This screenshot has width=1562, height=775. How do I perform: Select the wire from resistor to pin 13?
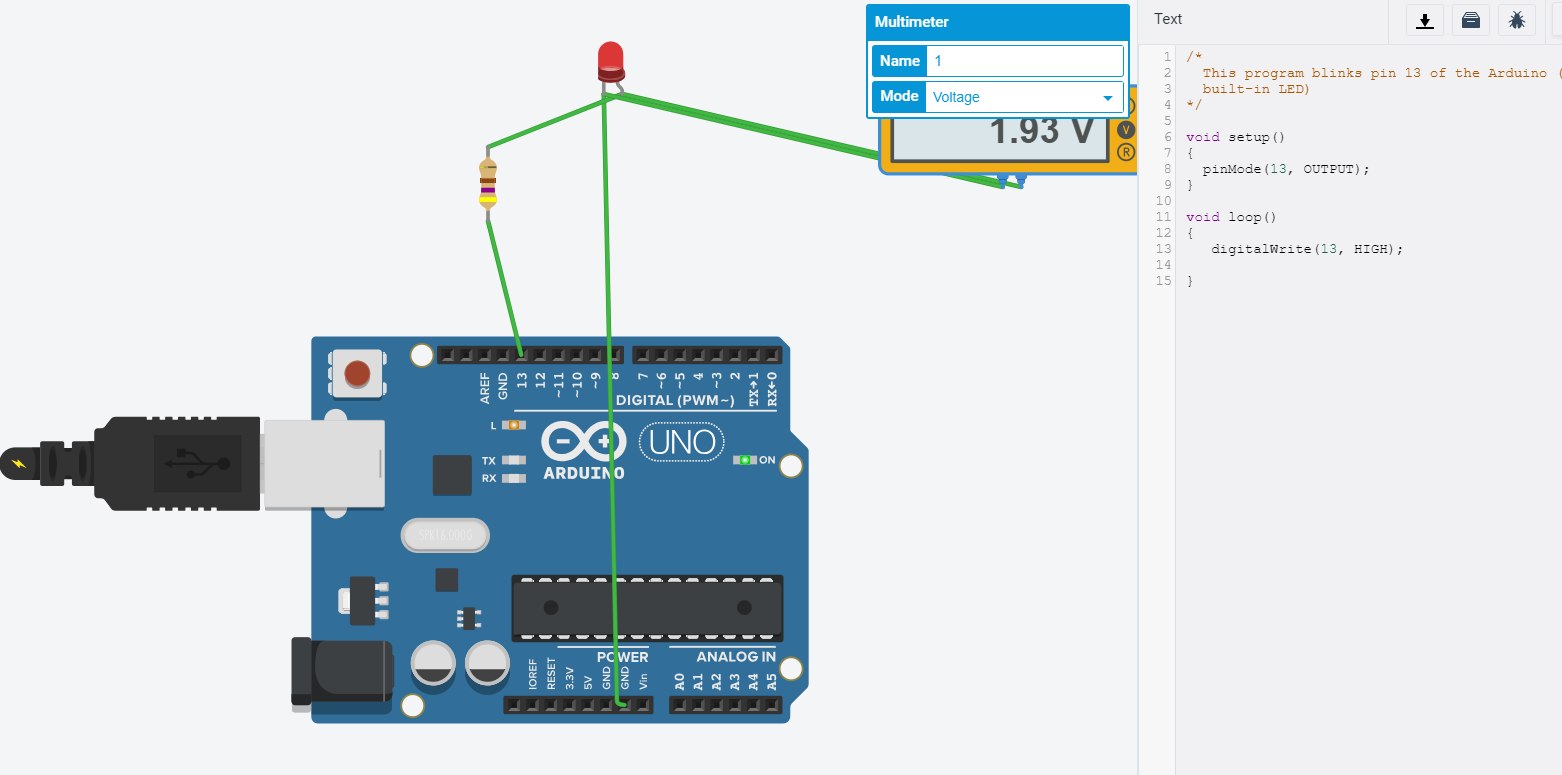[504, 288]
